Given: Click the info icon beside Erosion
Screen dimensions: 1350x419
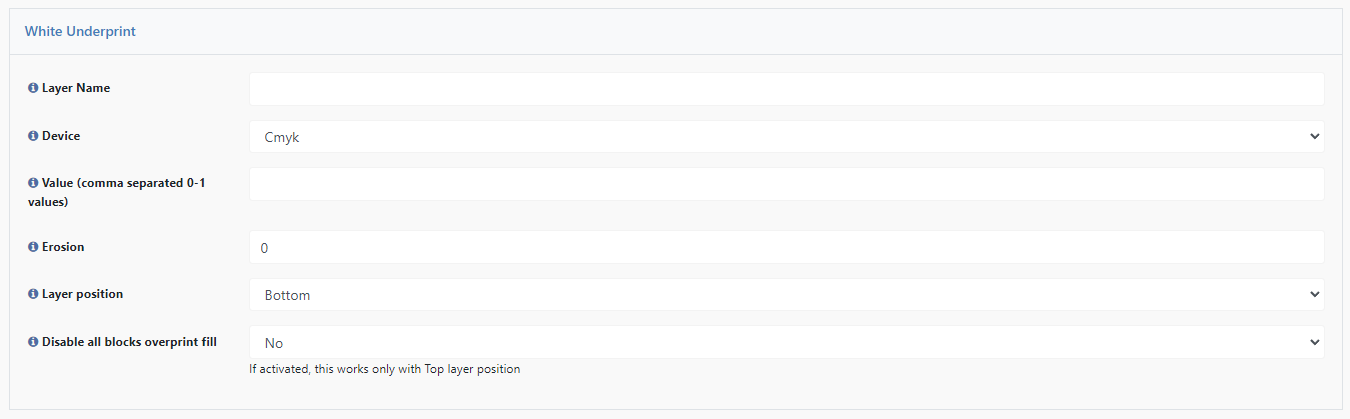Looking at the screenshot, I should pos(33,246).
